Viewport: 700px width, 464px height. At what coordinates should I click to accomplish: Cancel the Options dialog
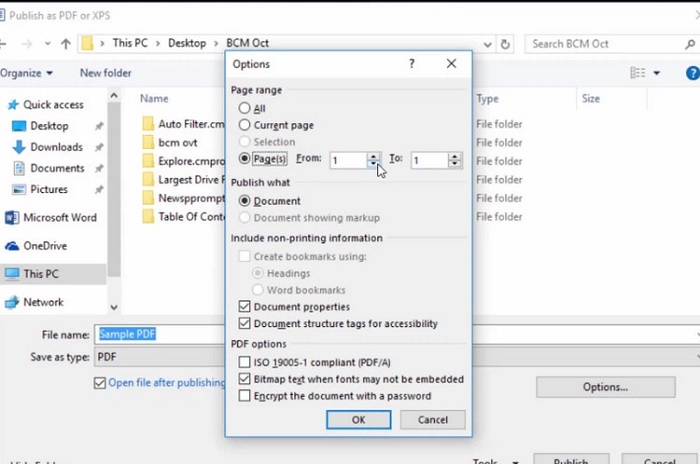[433, 420]
